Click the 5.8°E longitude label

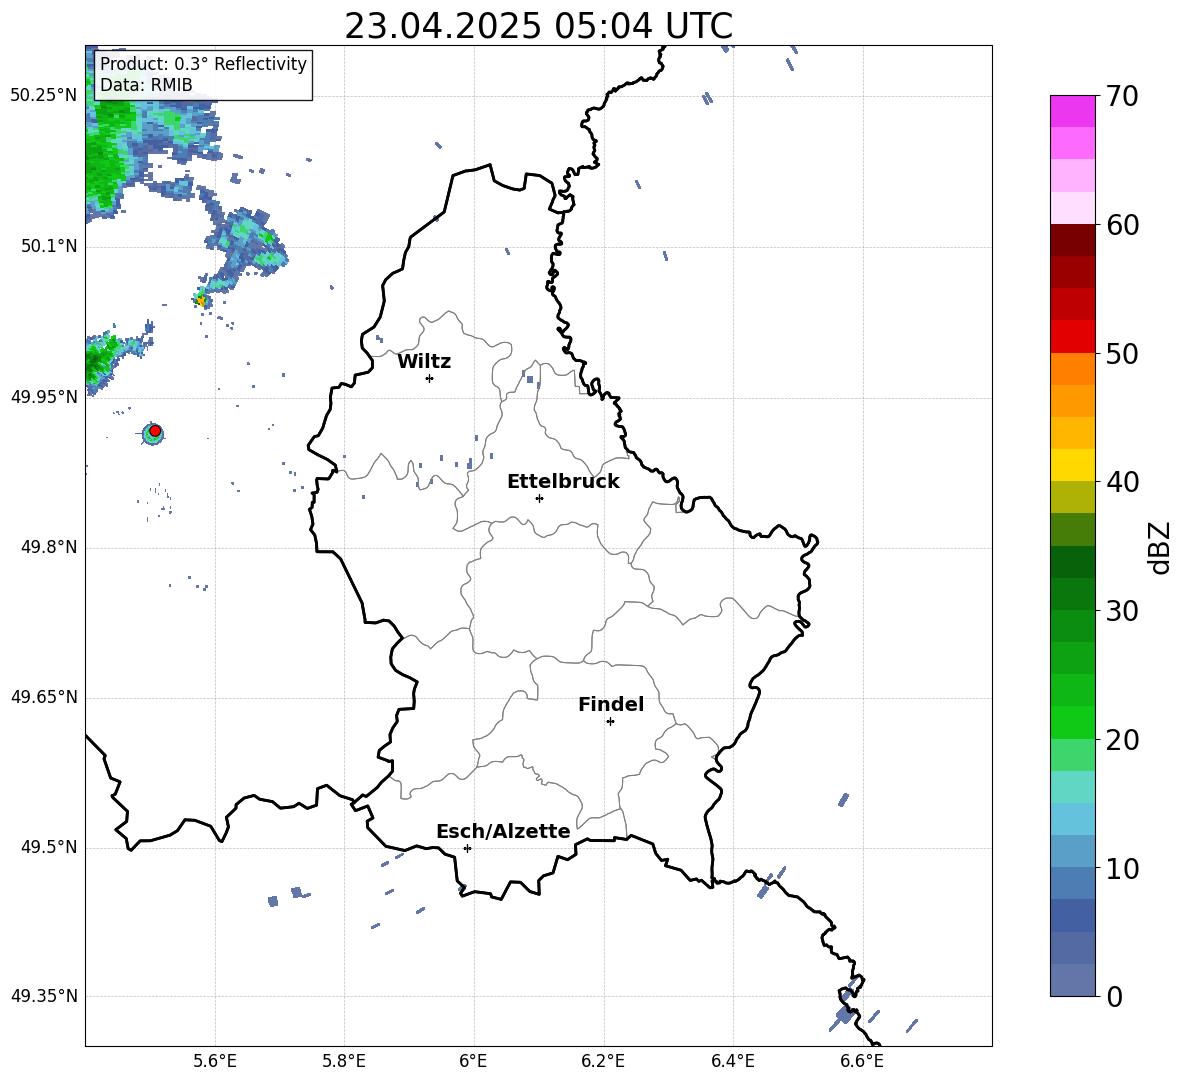tap(344, 1061)
